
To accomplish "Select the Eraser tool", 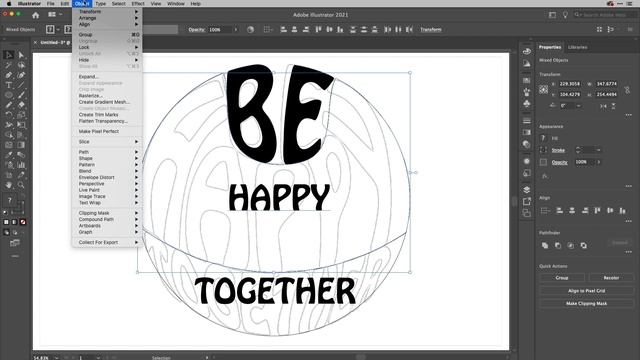I will click(x=21, y=105).
